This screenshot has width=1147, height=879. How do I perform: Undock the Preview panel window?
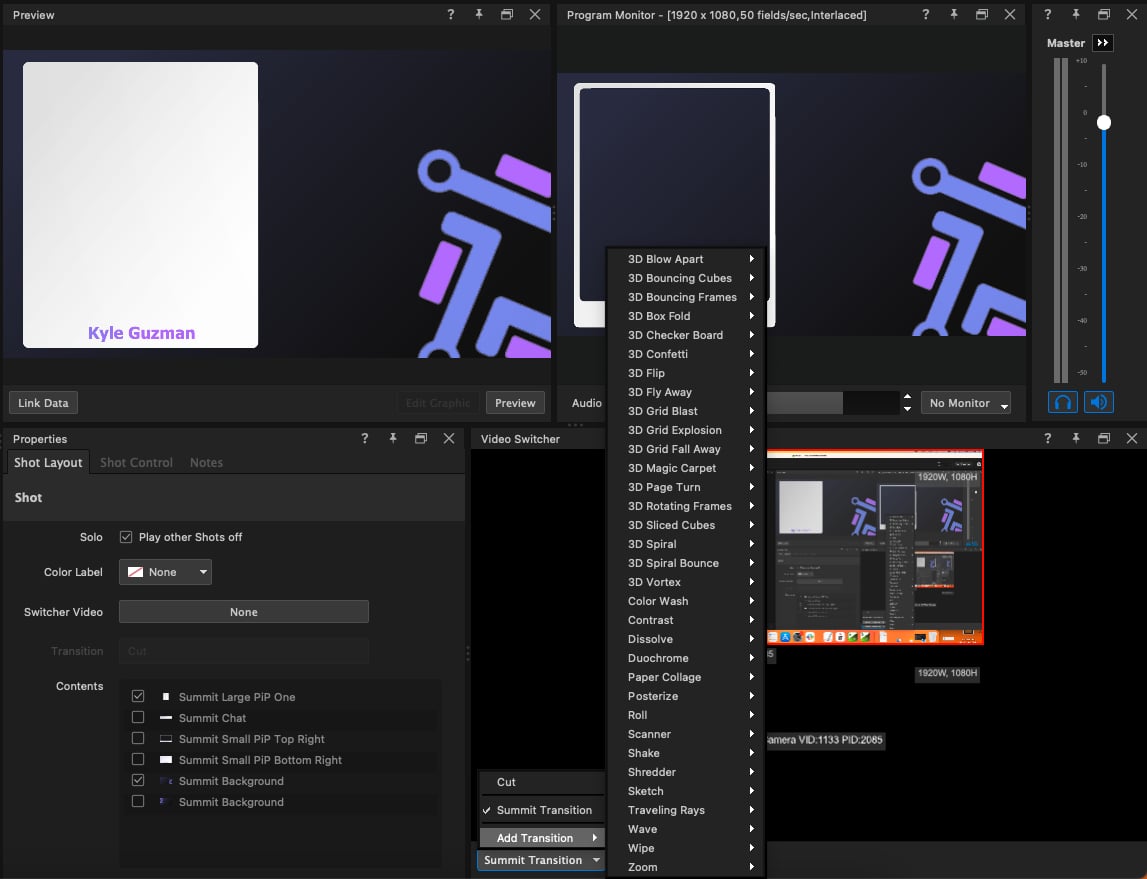tap(506, 15)
